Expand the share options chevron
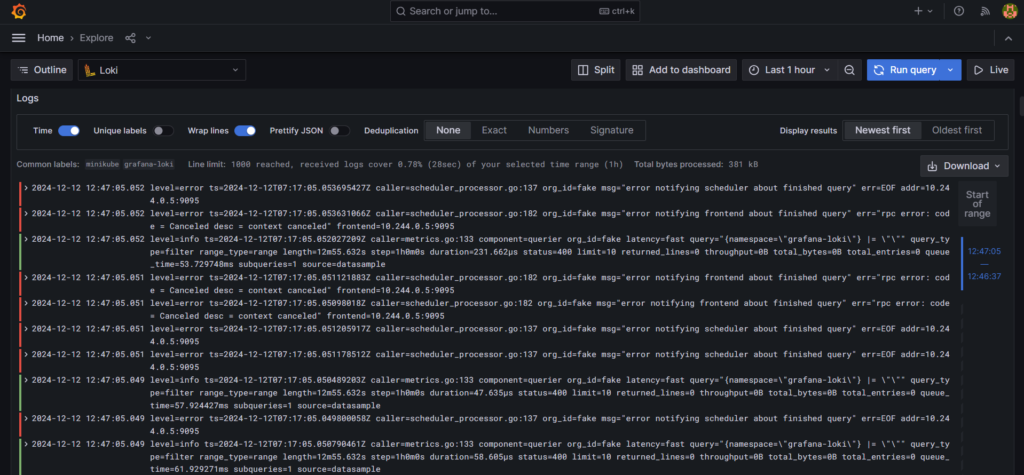The height and width of the screenshot is (475, 1024). (148, 38)
